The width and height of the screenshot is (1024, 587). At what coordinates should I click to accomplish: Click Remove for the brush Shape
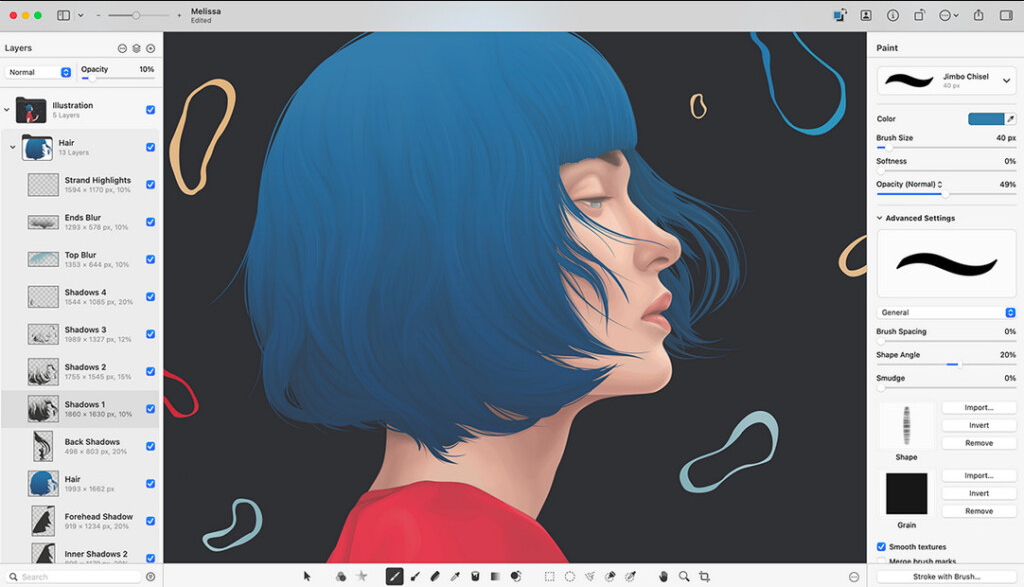tap(979, 443)
